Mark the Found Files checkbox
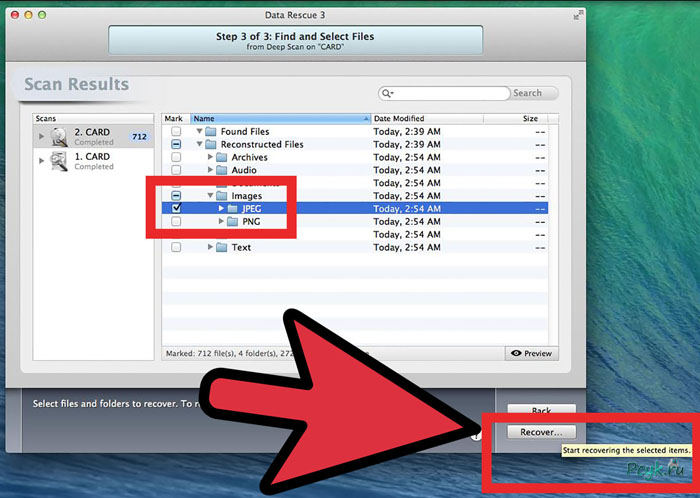Image resolution: width=700 pixels, height=498 pixels. 176,131
